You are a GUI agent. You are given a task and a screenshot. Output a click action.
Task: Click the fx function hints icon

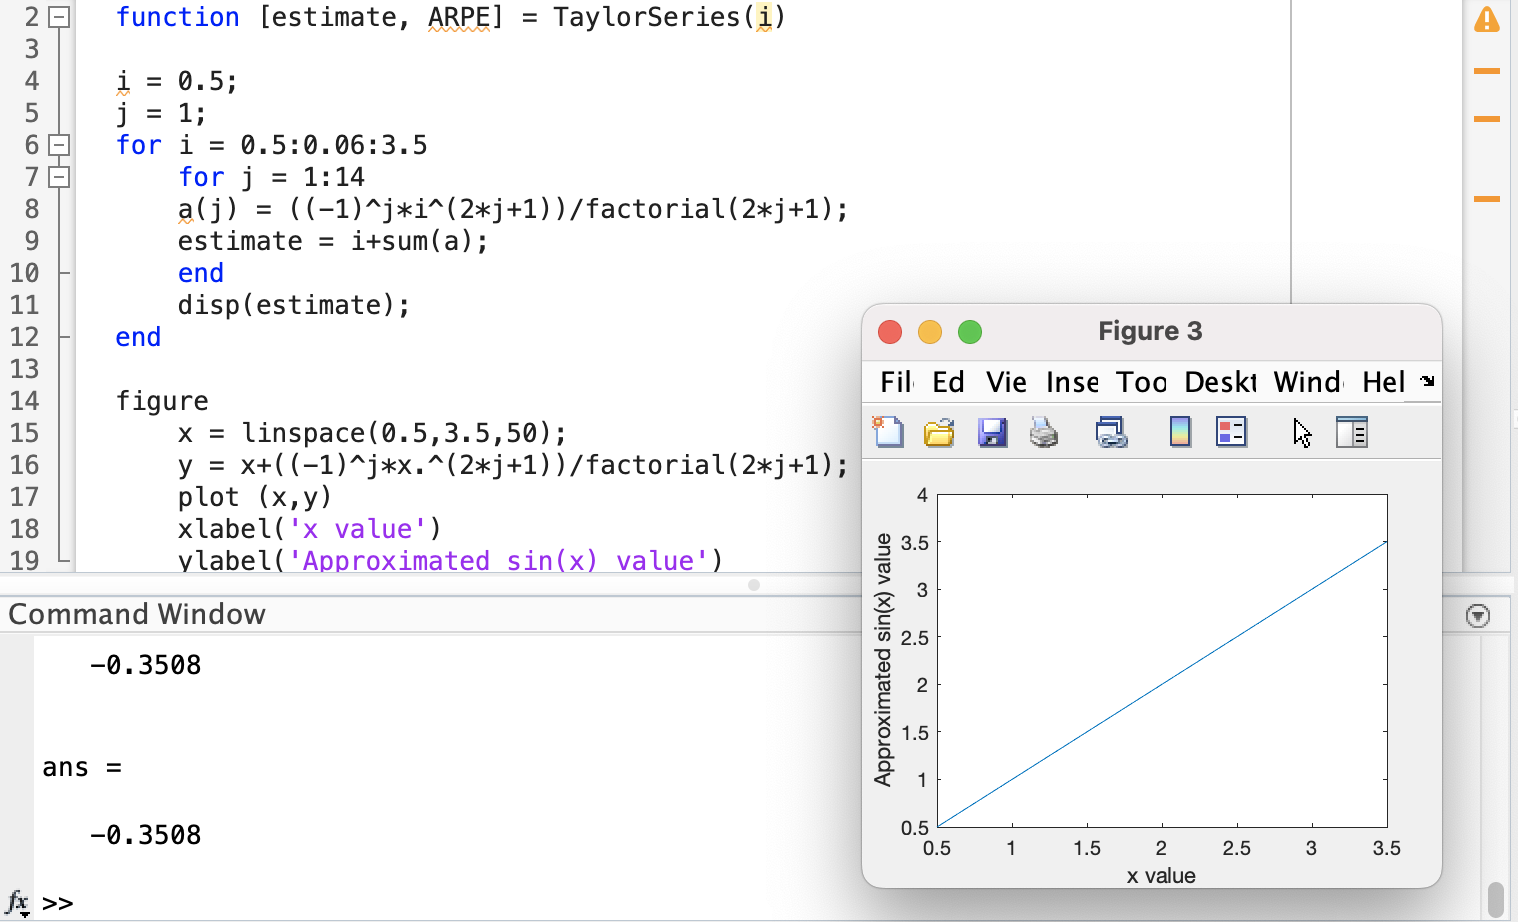pyautogui.click(x=16, y=901)
